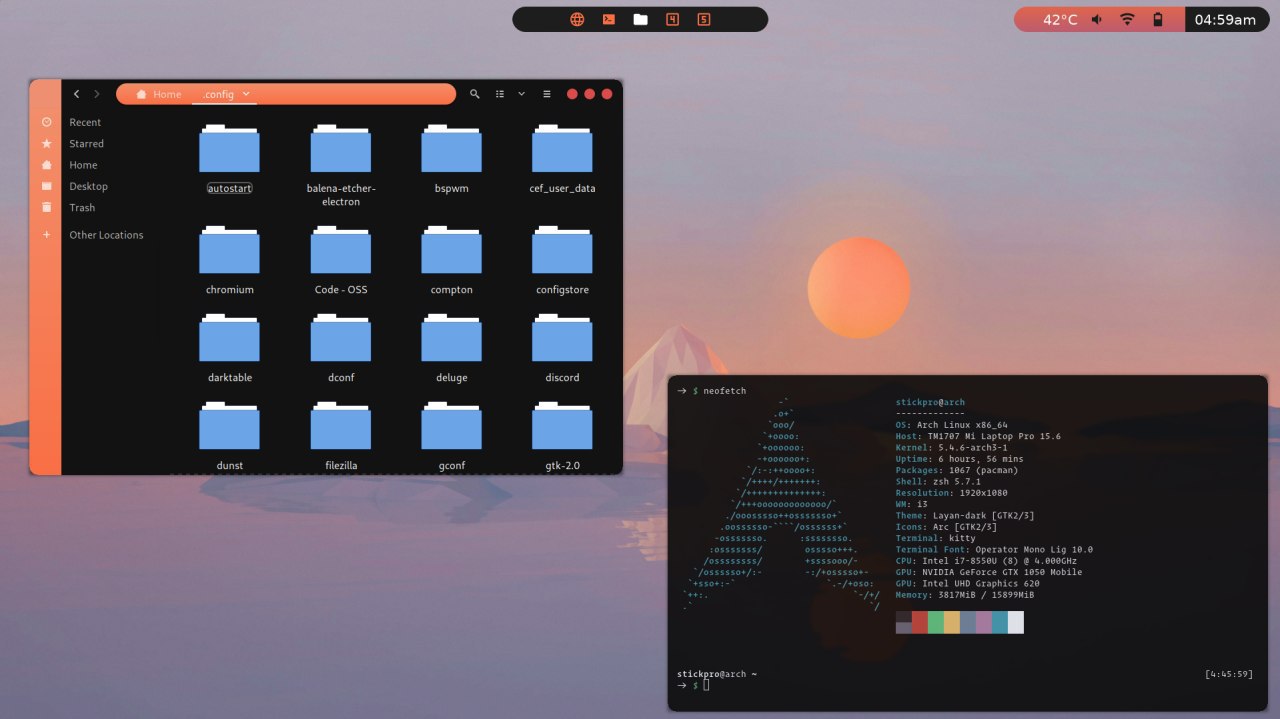Click the Starred star icon in sidebar
Image resolution: width=1280 pixels, height=719 pixels.
click(46, 144)
